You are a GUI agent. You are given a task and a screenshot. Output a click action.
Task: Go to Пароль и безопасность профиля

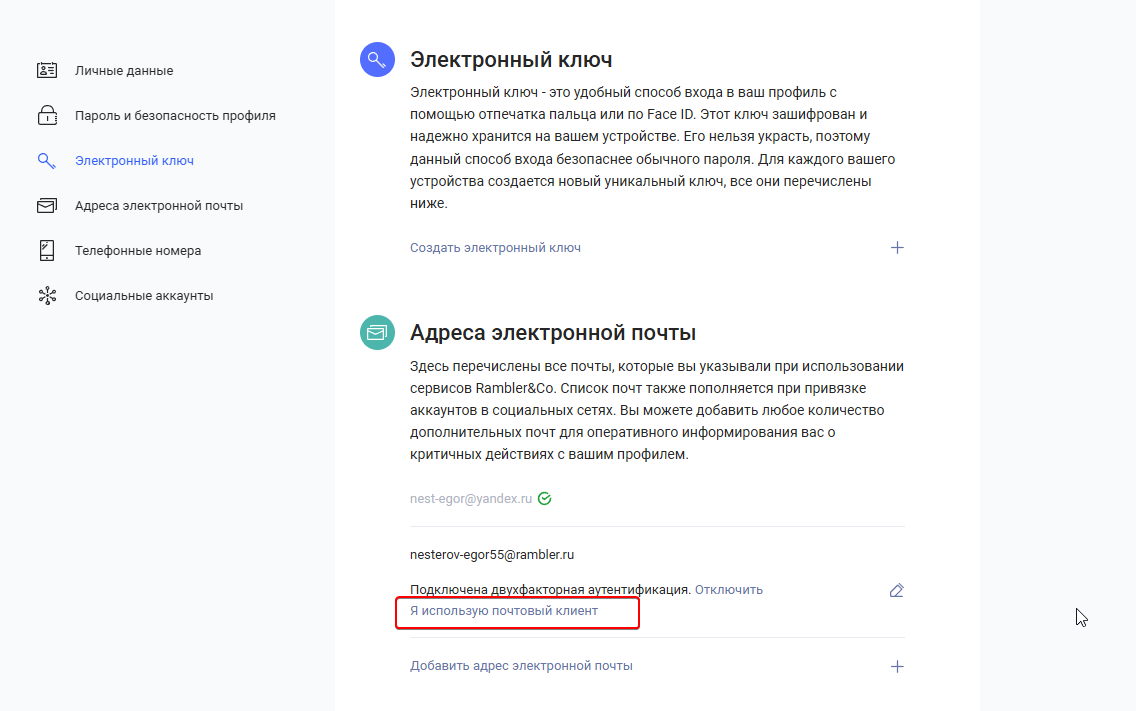click(175, 116)
